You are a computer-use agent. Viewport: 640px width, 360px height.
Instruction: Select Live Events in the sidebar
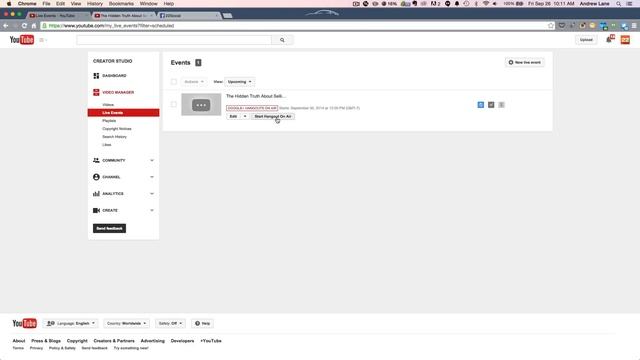pos(123,113)
